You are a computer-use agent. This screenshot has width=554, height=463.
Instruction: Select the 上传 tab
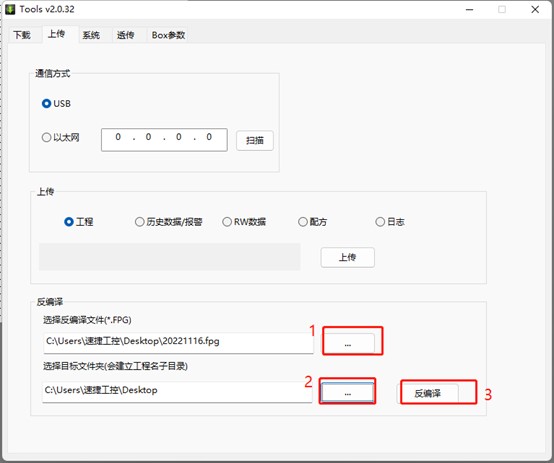pyautogui.click(x=57, y=34)
